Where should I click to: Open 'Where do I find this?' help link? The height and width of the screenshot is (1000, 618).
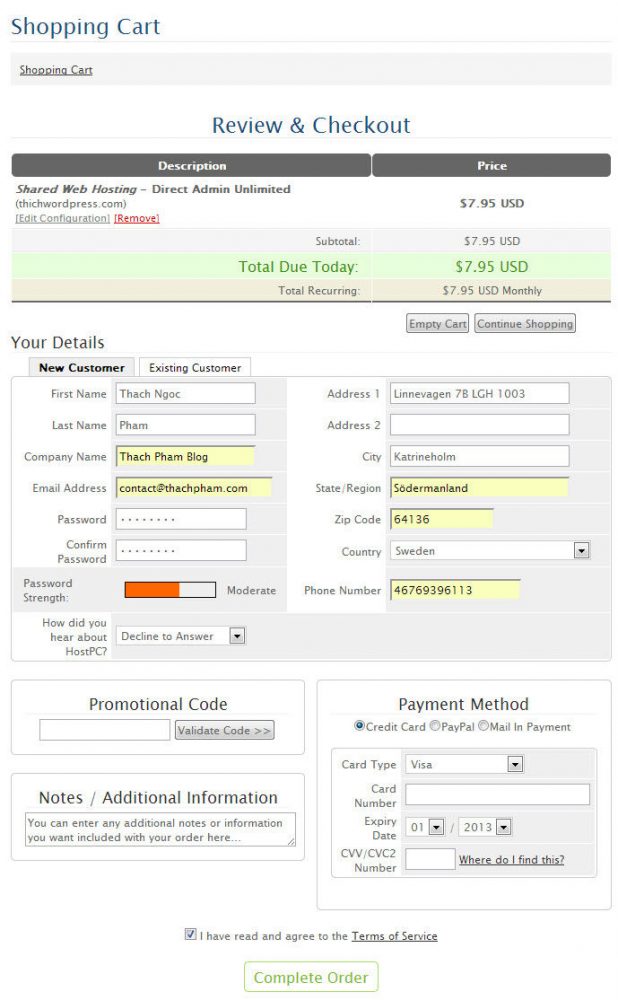511,860
